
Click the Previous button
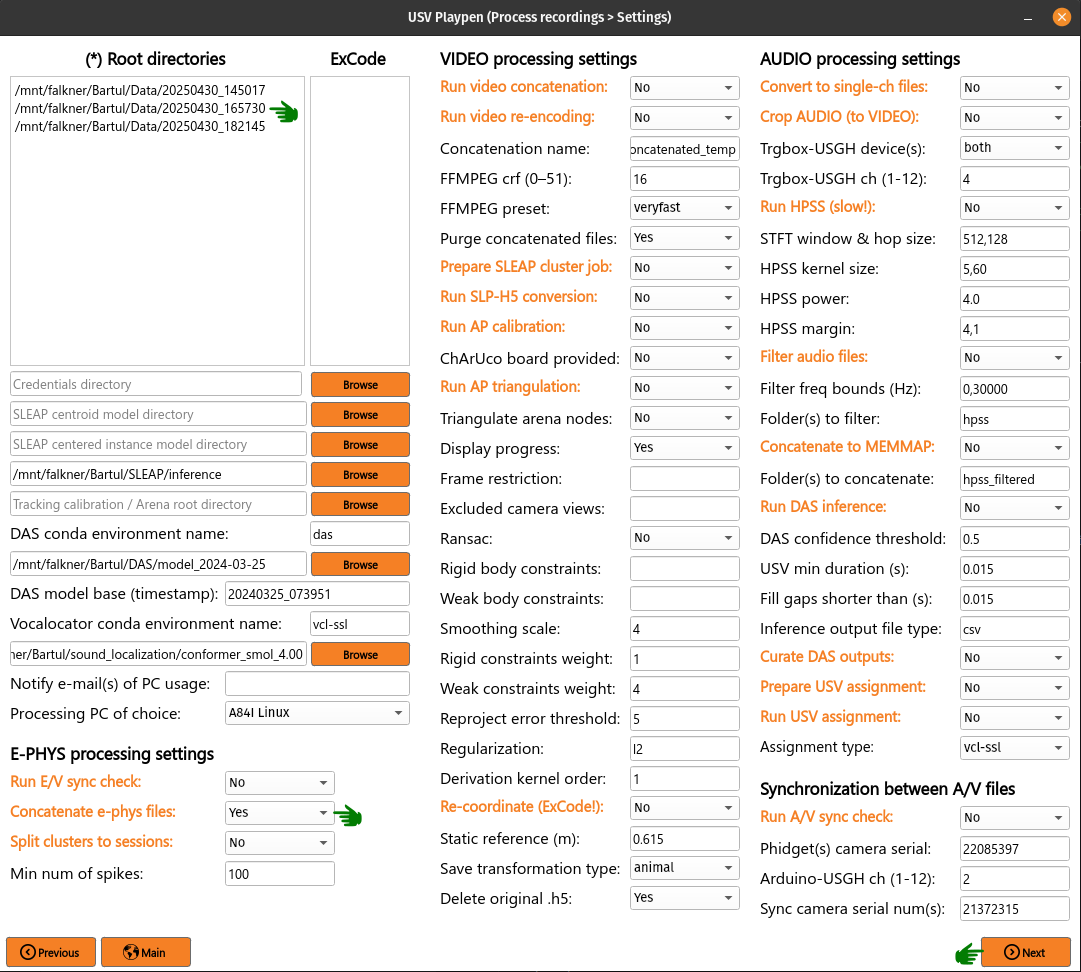pyautogui.click(x=51, y=952)
